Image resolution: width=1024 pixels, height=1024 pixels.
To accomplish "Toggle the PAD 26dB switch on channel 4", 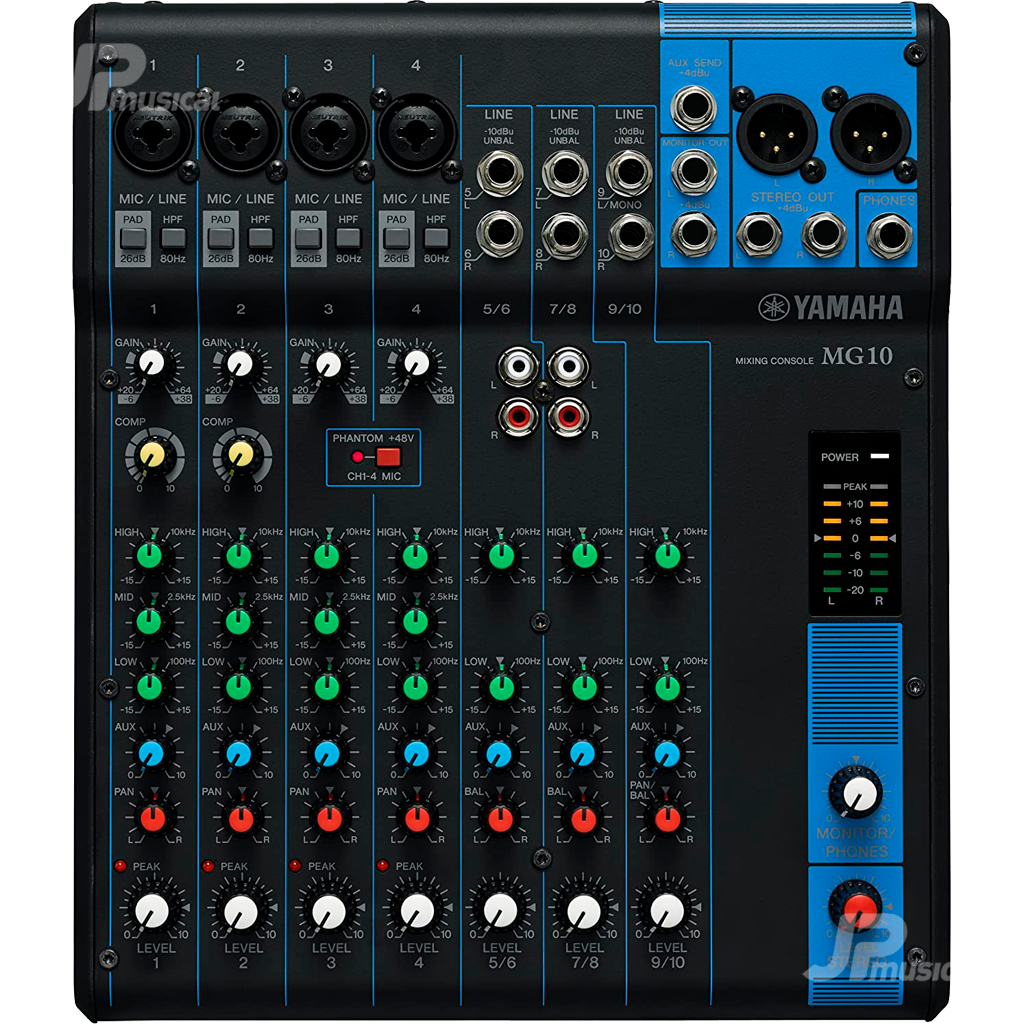I will click(x=396, y=238).
